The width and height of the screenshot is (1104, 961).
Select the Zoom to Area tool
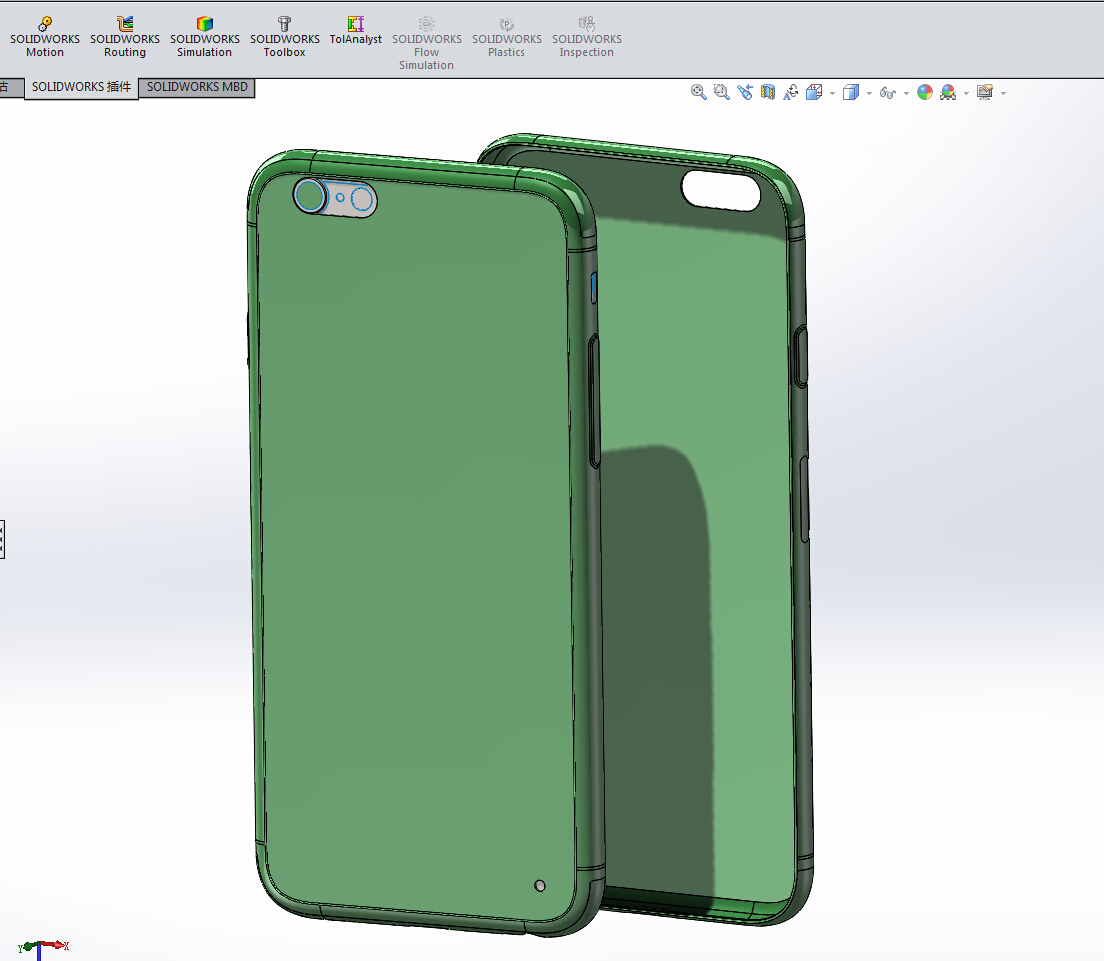point(721,91)
